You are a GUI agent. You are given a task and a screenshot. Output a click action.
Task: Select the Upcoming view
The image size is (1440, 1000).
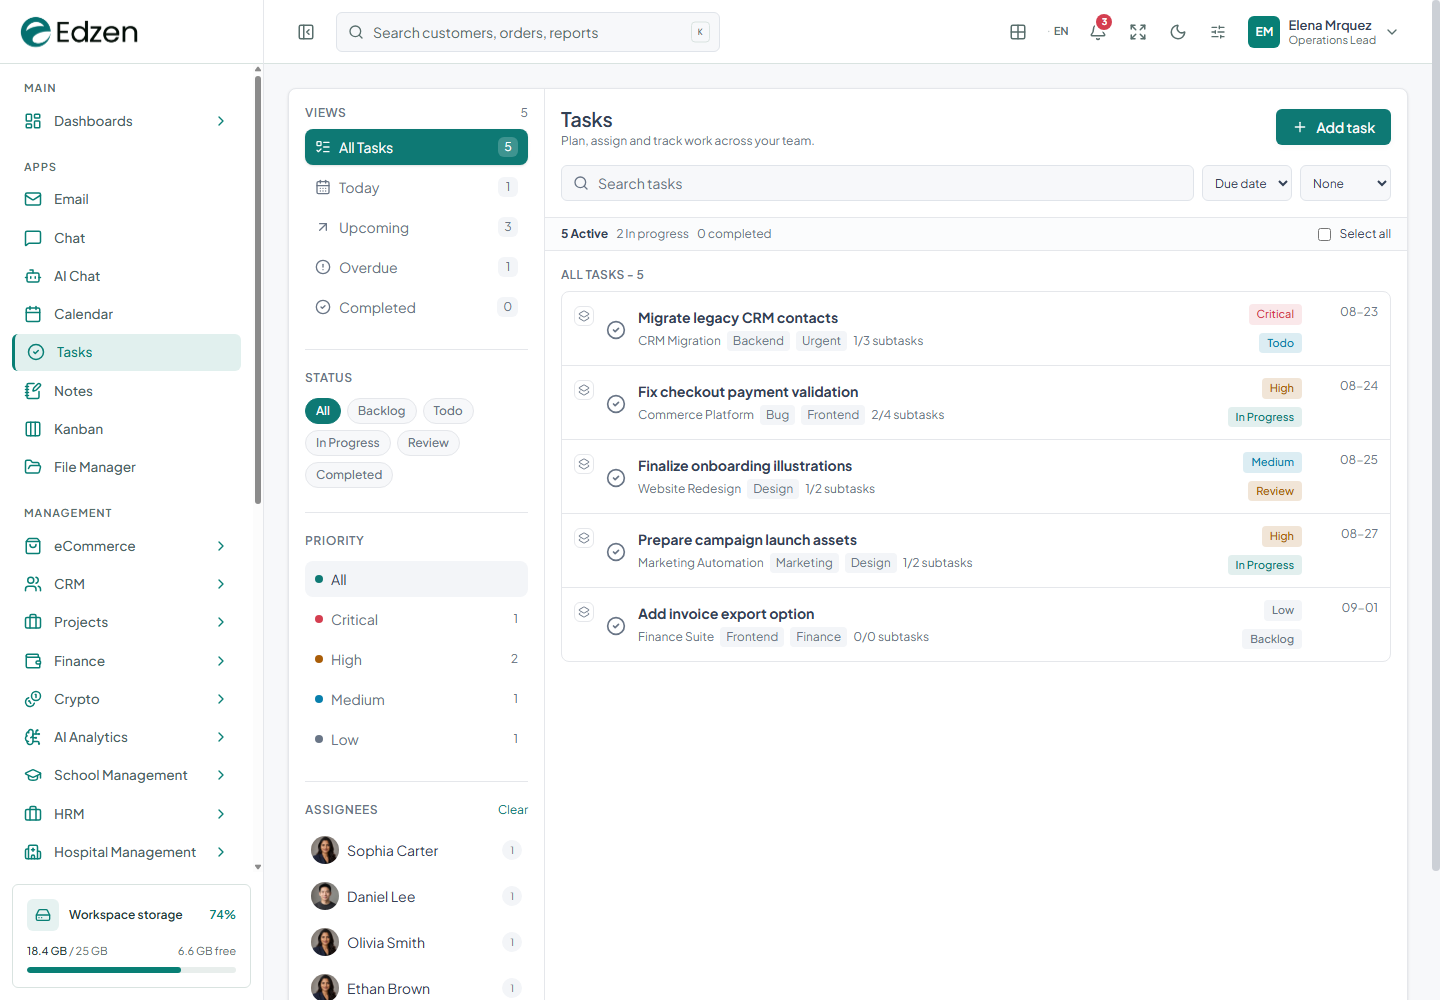point(416,228)
